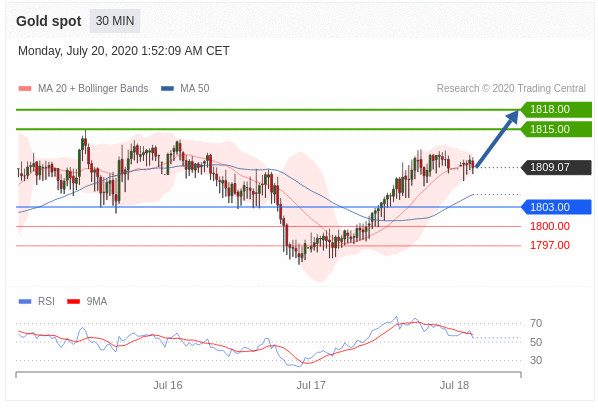Click the Jul 18 date marker
The image size is (598, 408).
(454, 385)
